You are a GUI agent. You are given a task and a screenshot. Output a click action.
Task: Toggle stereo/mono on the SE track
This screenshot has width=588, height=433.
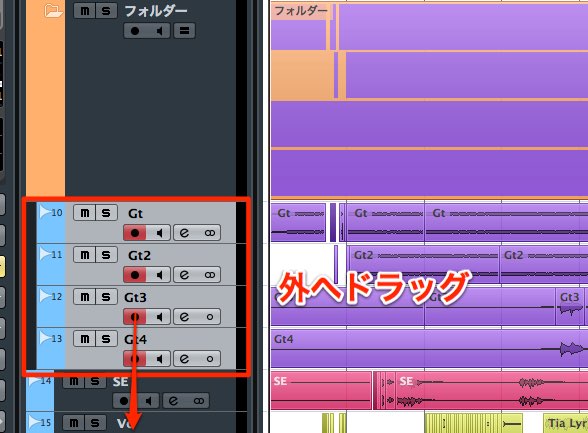pos(198,401)
